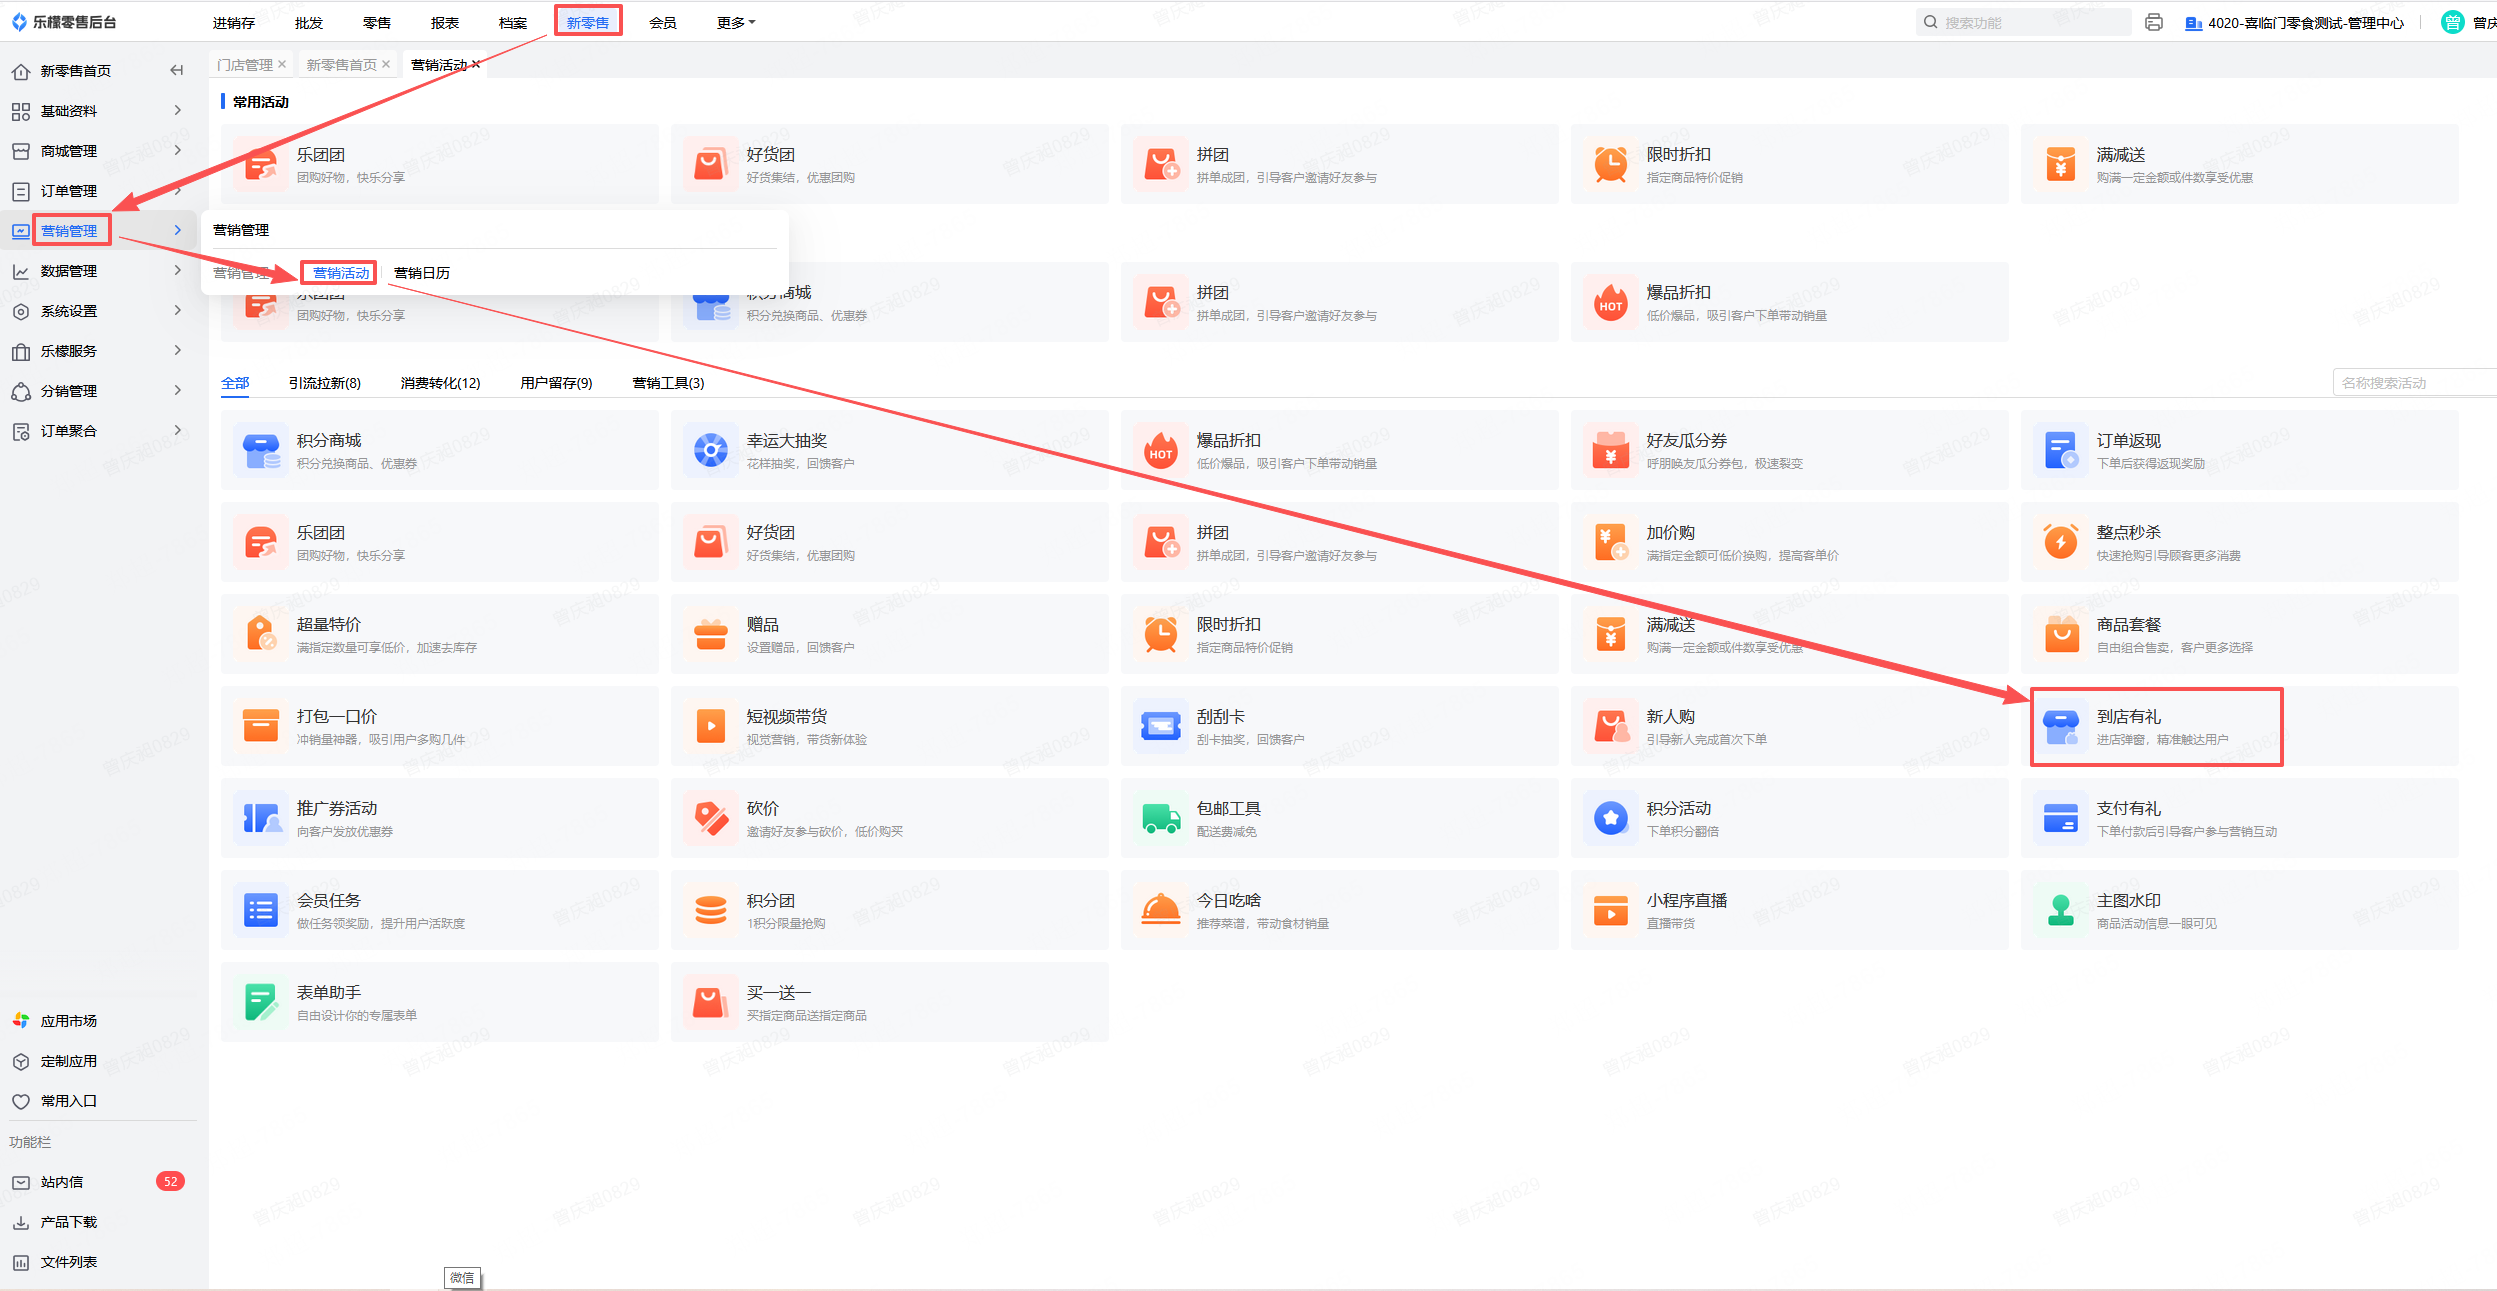
Task: Click the 幸运大抽奖 lottery wheel icon
Action: click(710, 451)
